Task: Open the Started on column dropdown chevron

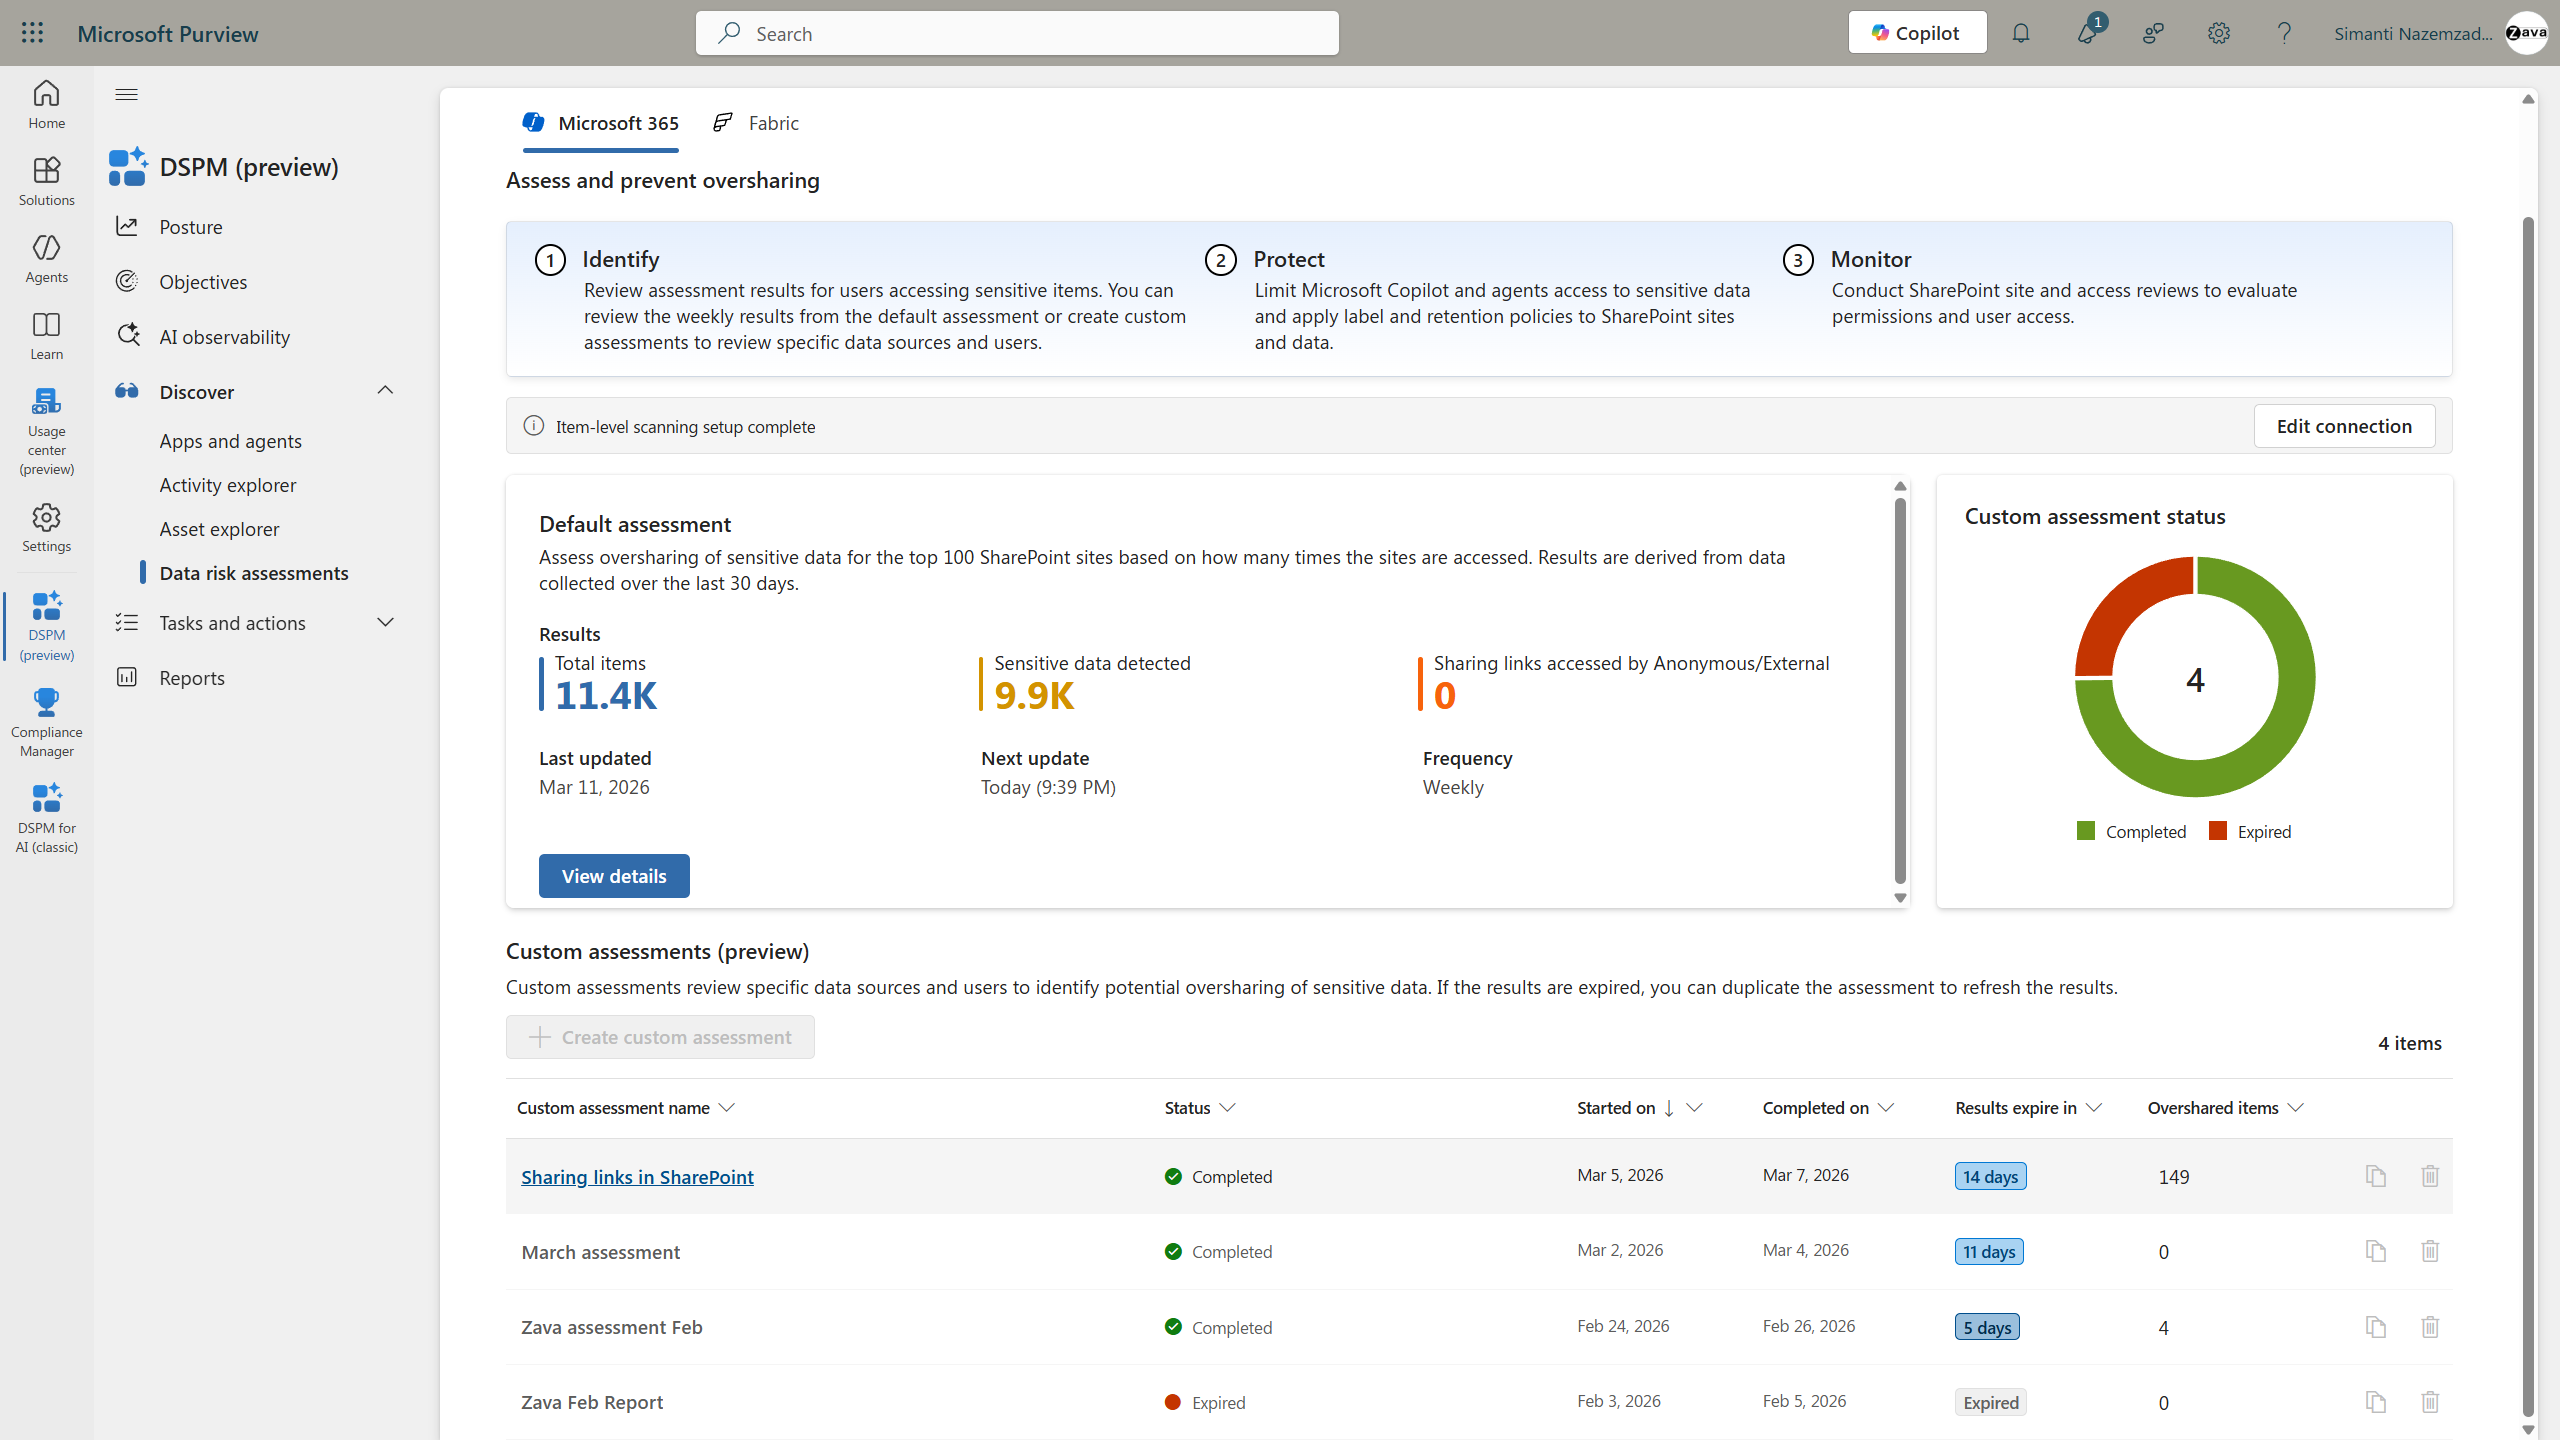Action: point(1694,1108)
